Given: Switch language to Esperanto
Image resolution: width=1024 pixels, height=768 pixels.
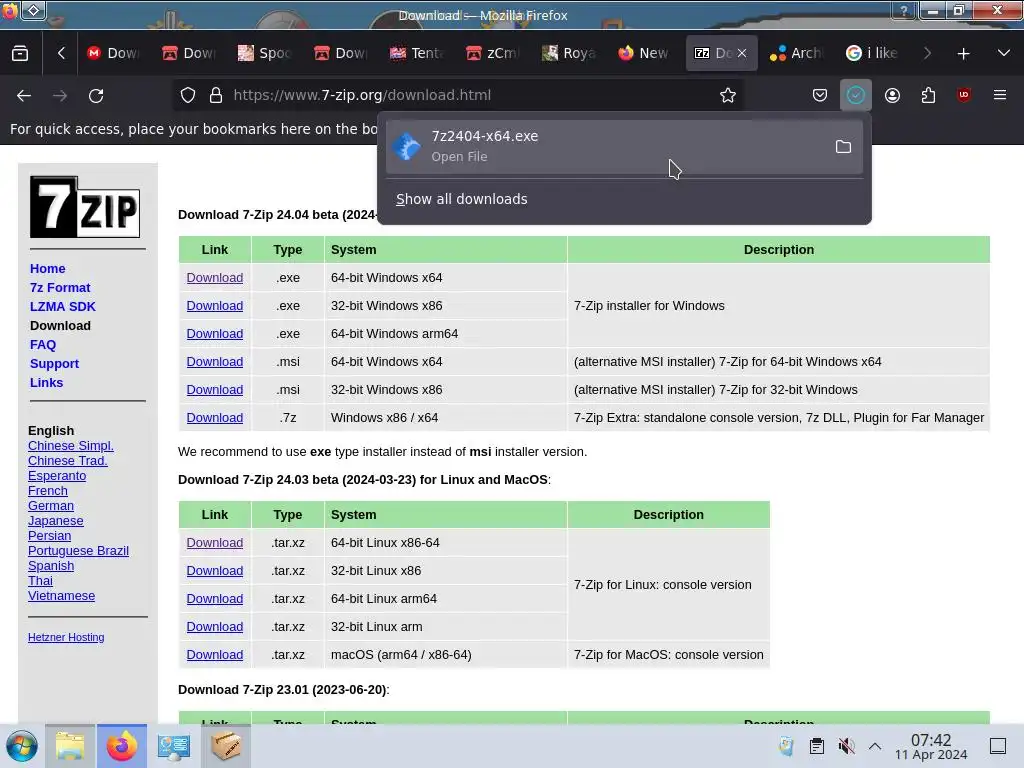Looking at the screenshot, I should click(x=57, y=475).
